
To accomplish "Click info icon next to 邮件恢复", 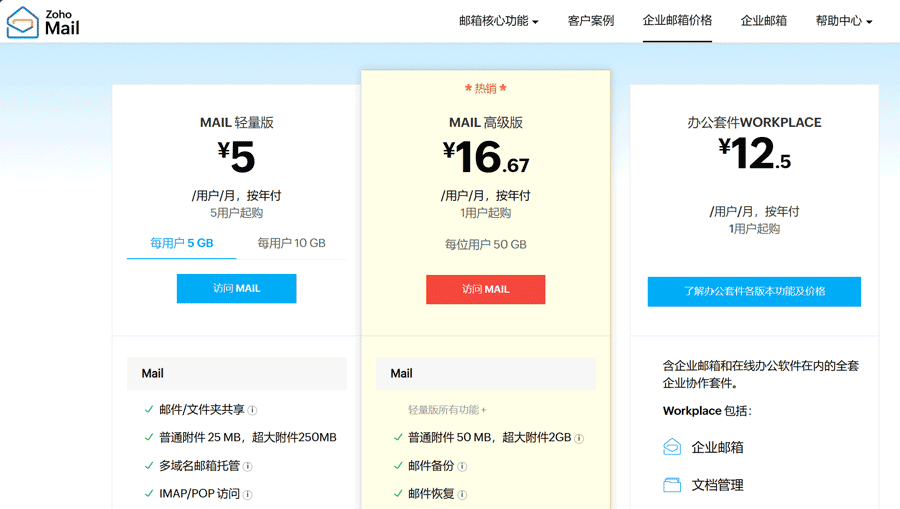I will click(462, 495).
